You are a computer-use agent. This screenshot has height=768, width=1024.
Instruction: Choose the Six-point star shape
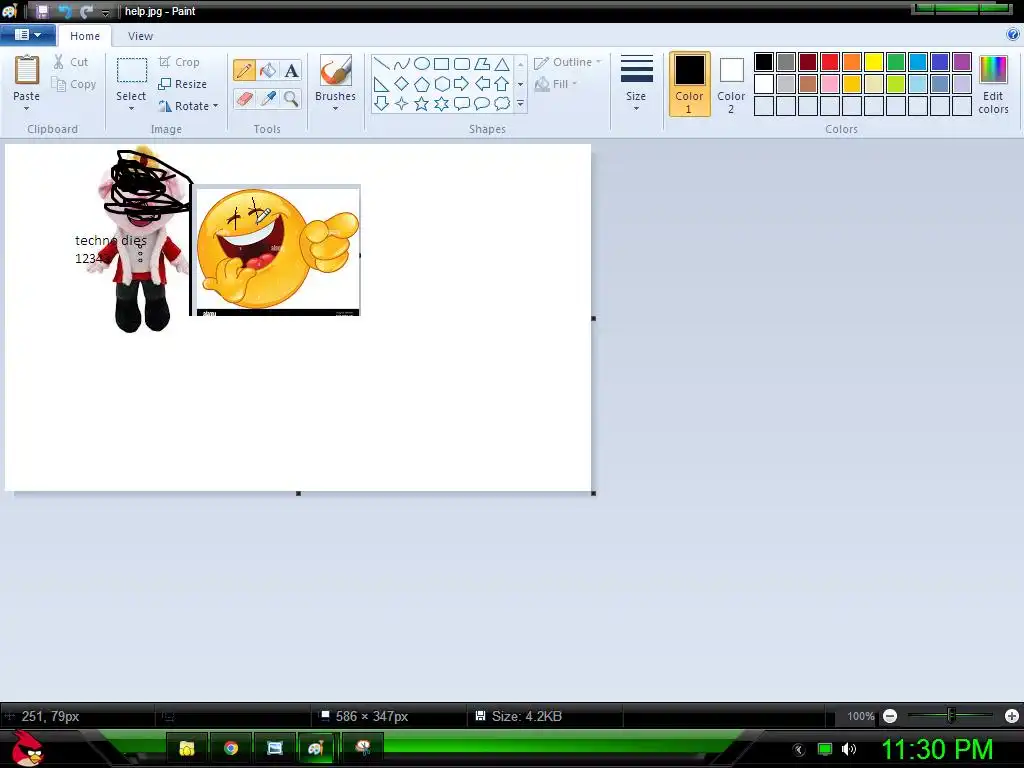441,103
